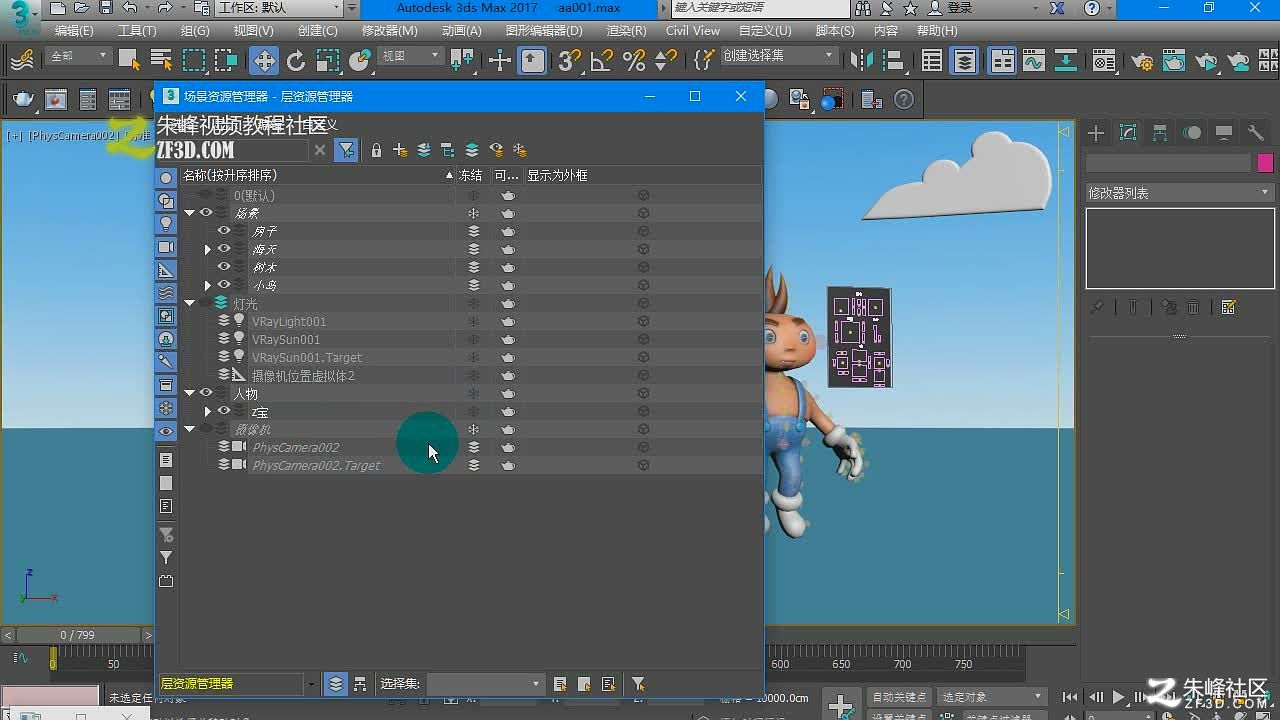Toggle the eye of layer 房子

pyautogui.click(x=224, y=231)
